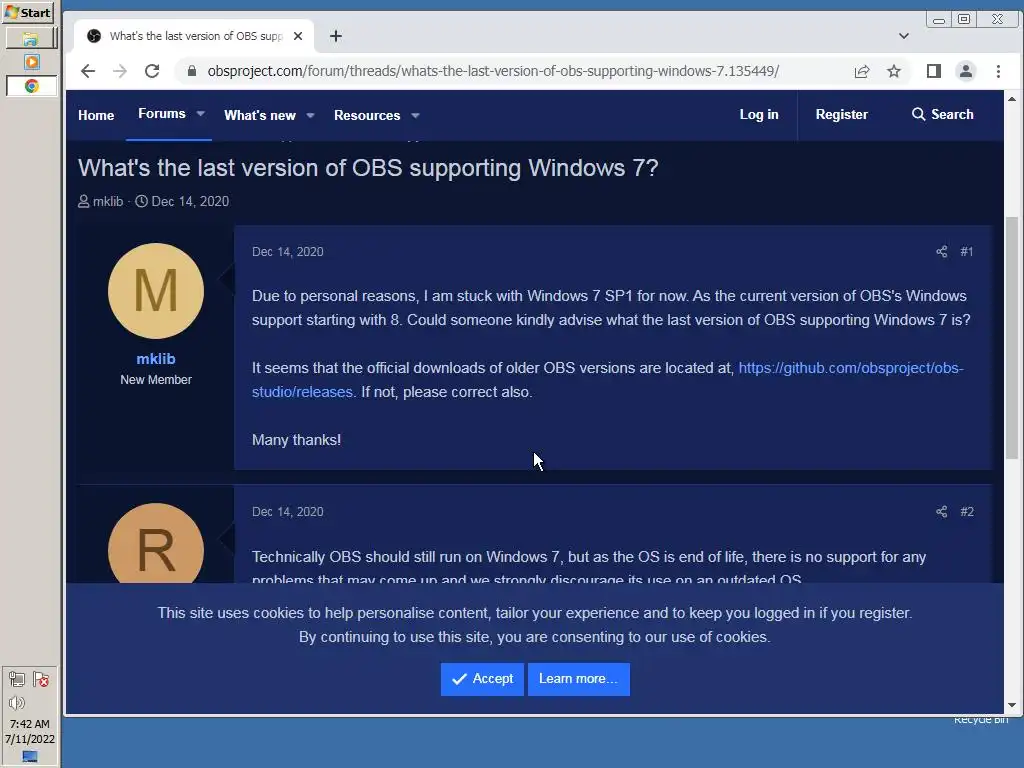Open the tab search chevron
Screen dimensions: 1024x768
tap(904, 36)
